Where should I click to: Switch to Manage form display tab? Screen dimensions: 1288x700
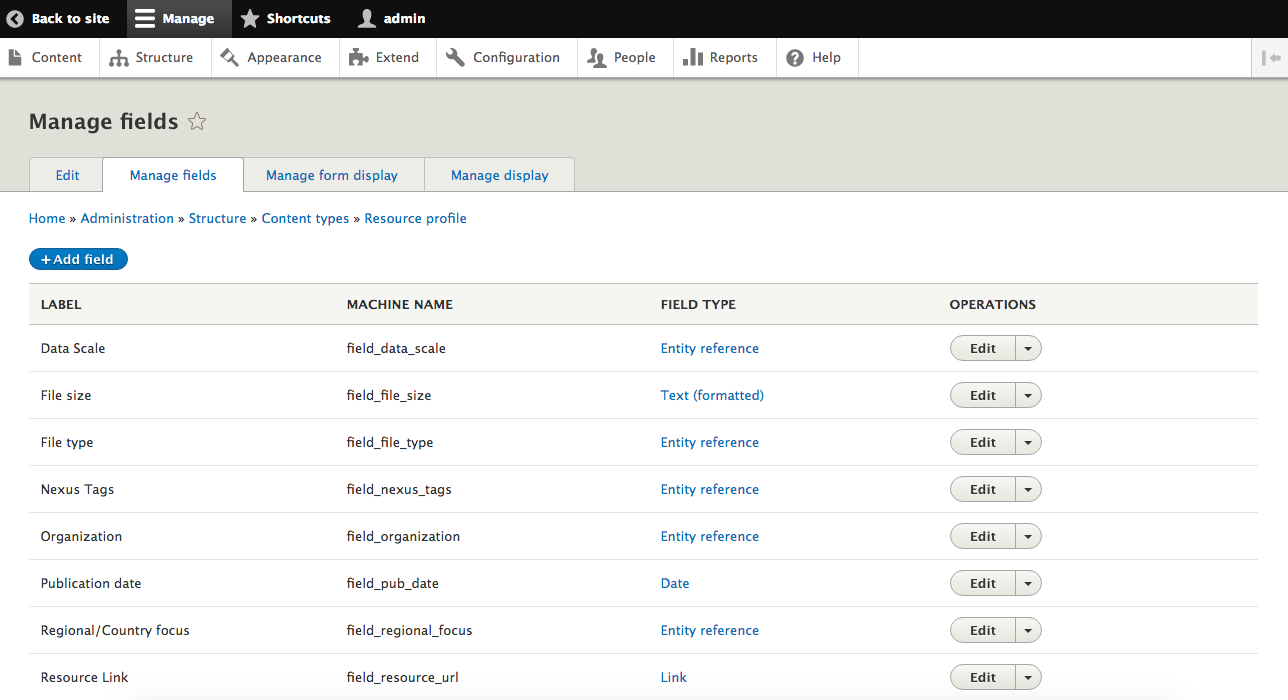click(332, 175)
